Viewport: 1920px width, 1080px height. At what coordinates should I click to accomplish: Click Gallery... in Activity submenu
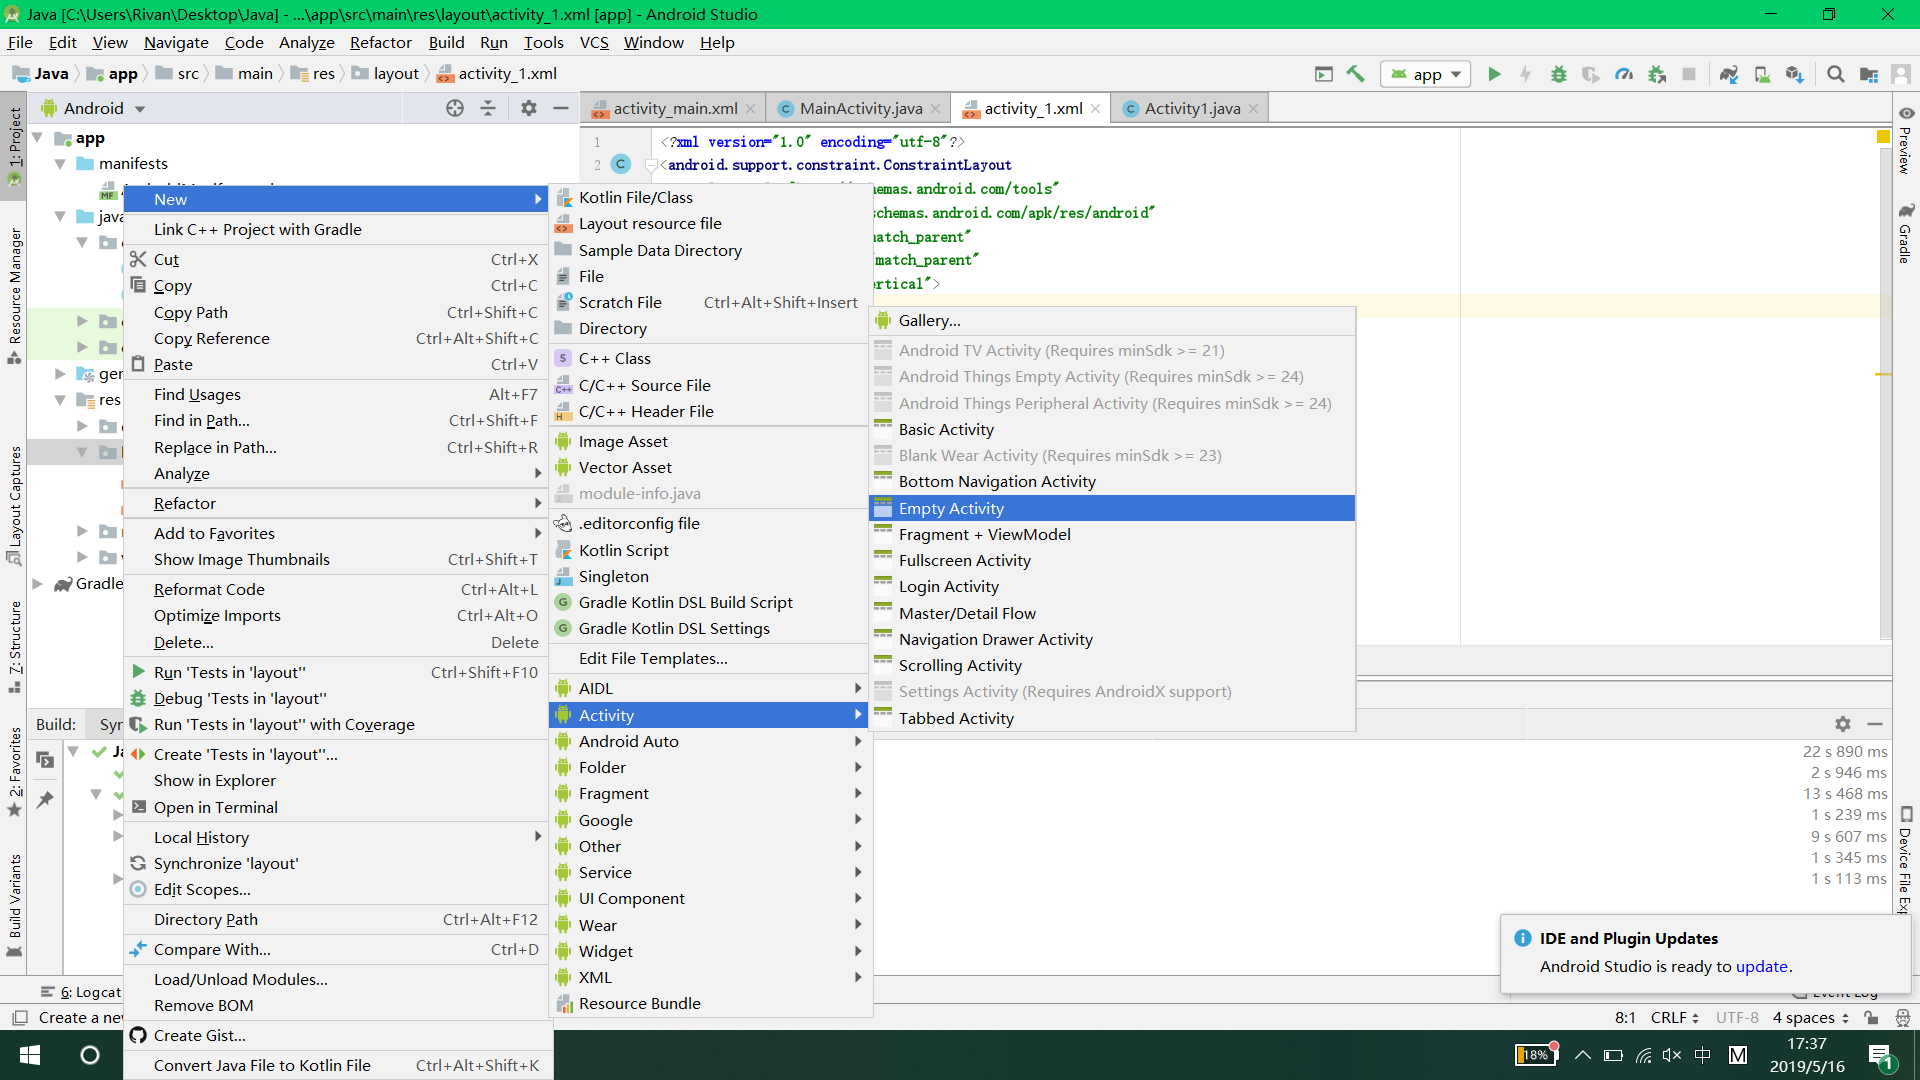pyautogui.click(x=1112, y=320)
